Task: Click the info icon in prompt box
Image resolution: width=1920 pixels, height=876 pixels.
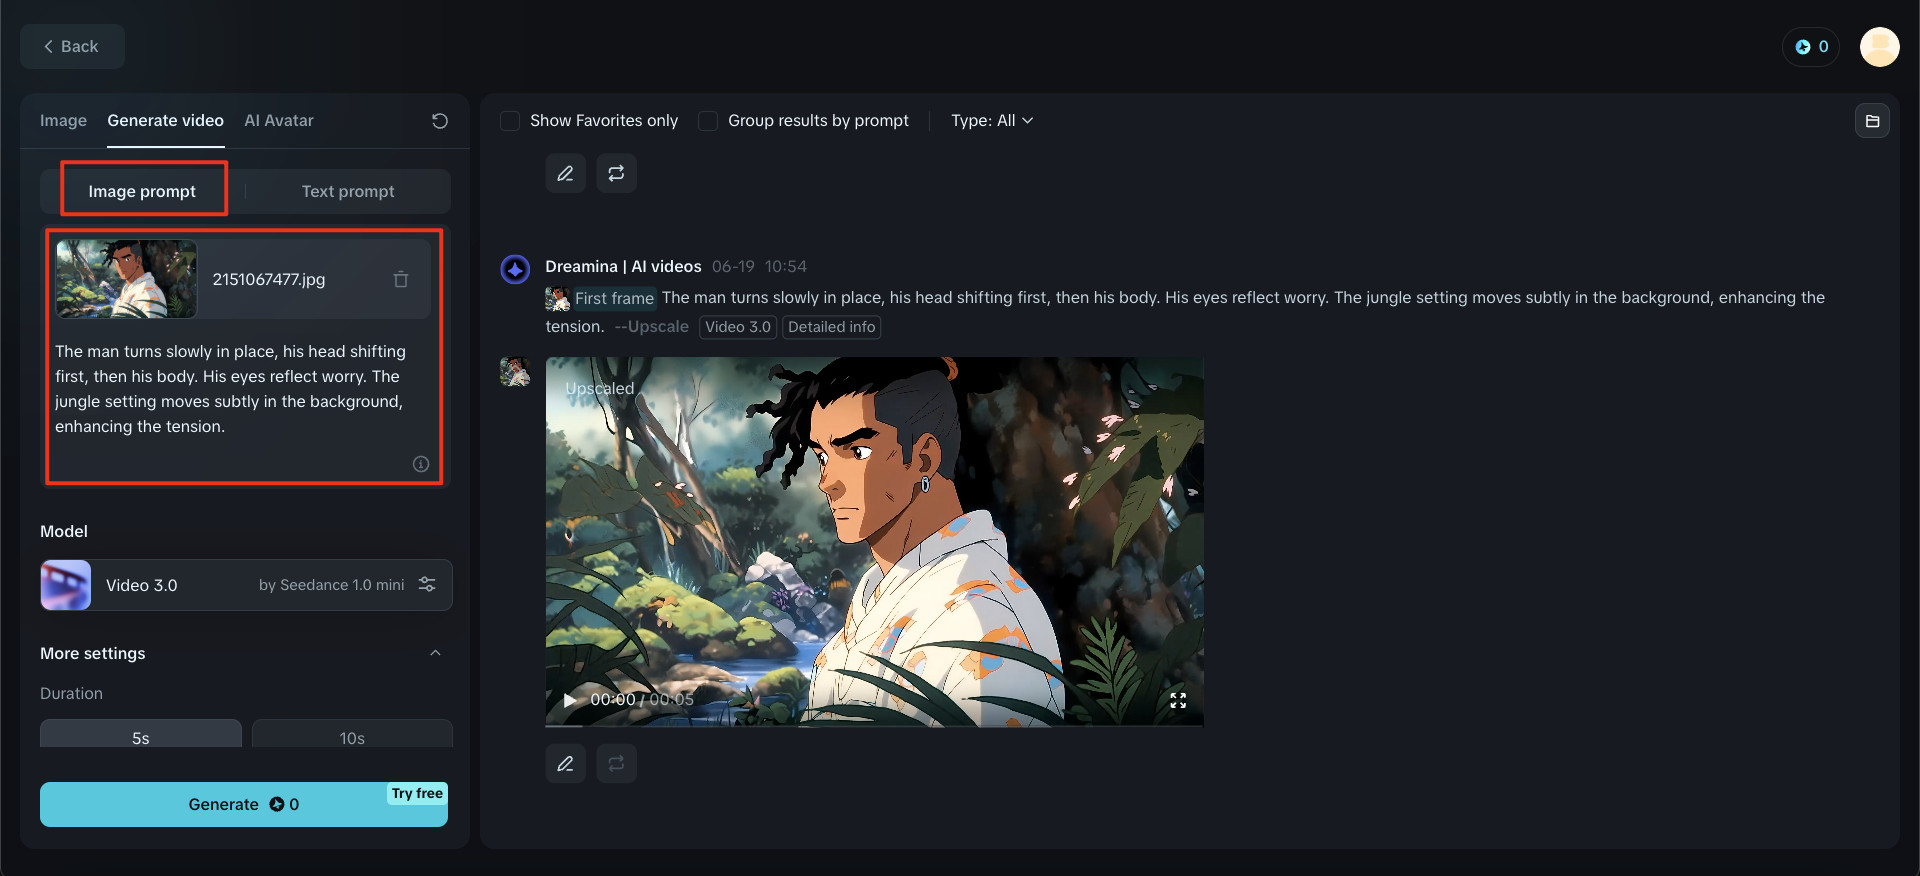Action: point(421,464)
